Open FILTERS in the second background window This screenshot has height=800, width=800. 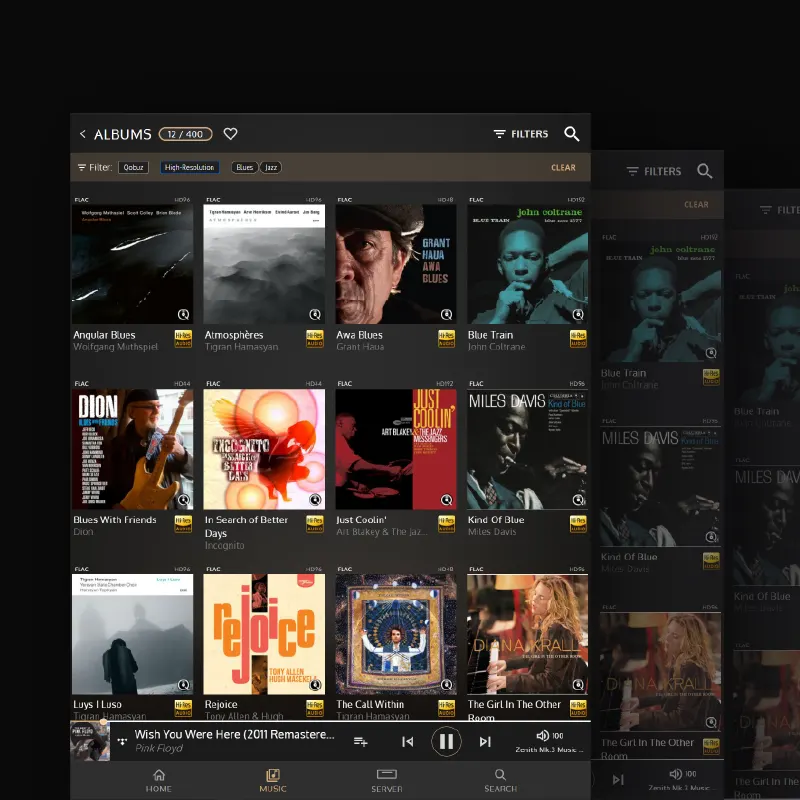(654, 171)
